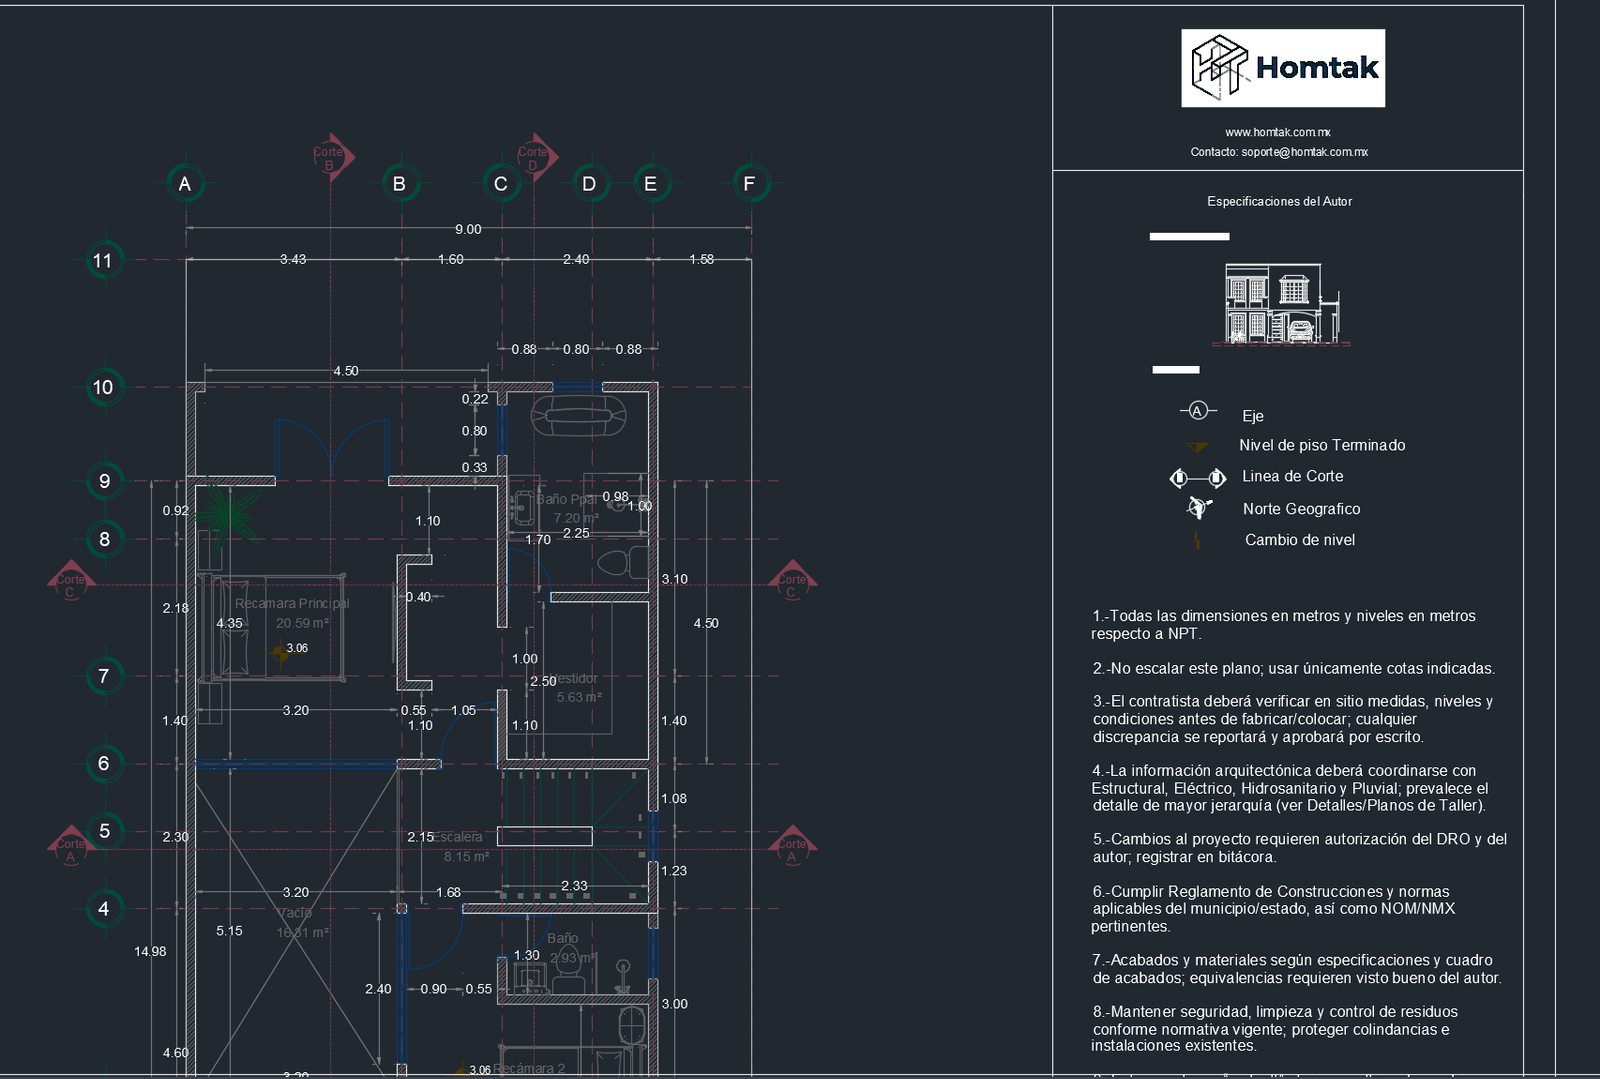Click grid axis bubble F
Image resolution: width=1600 pixels, height=1079 pixels.
coord(749,183)
